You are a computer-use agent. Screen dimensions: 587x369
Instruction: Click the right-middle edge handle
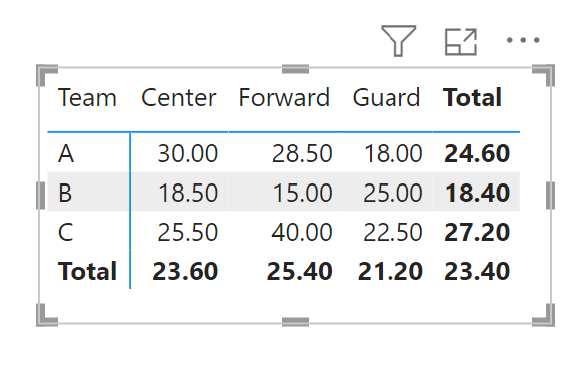550,195
